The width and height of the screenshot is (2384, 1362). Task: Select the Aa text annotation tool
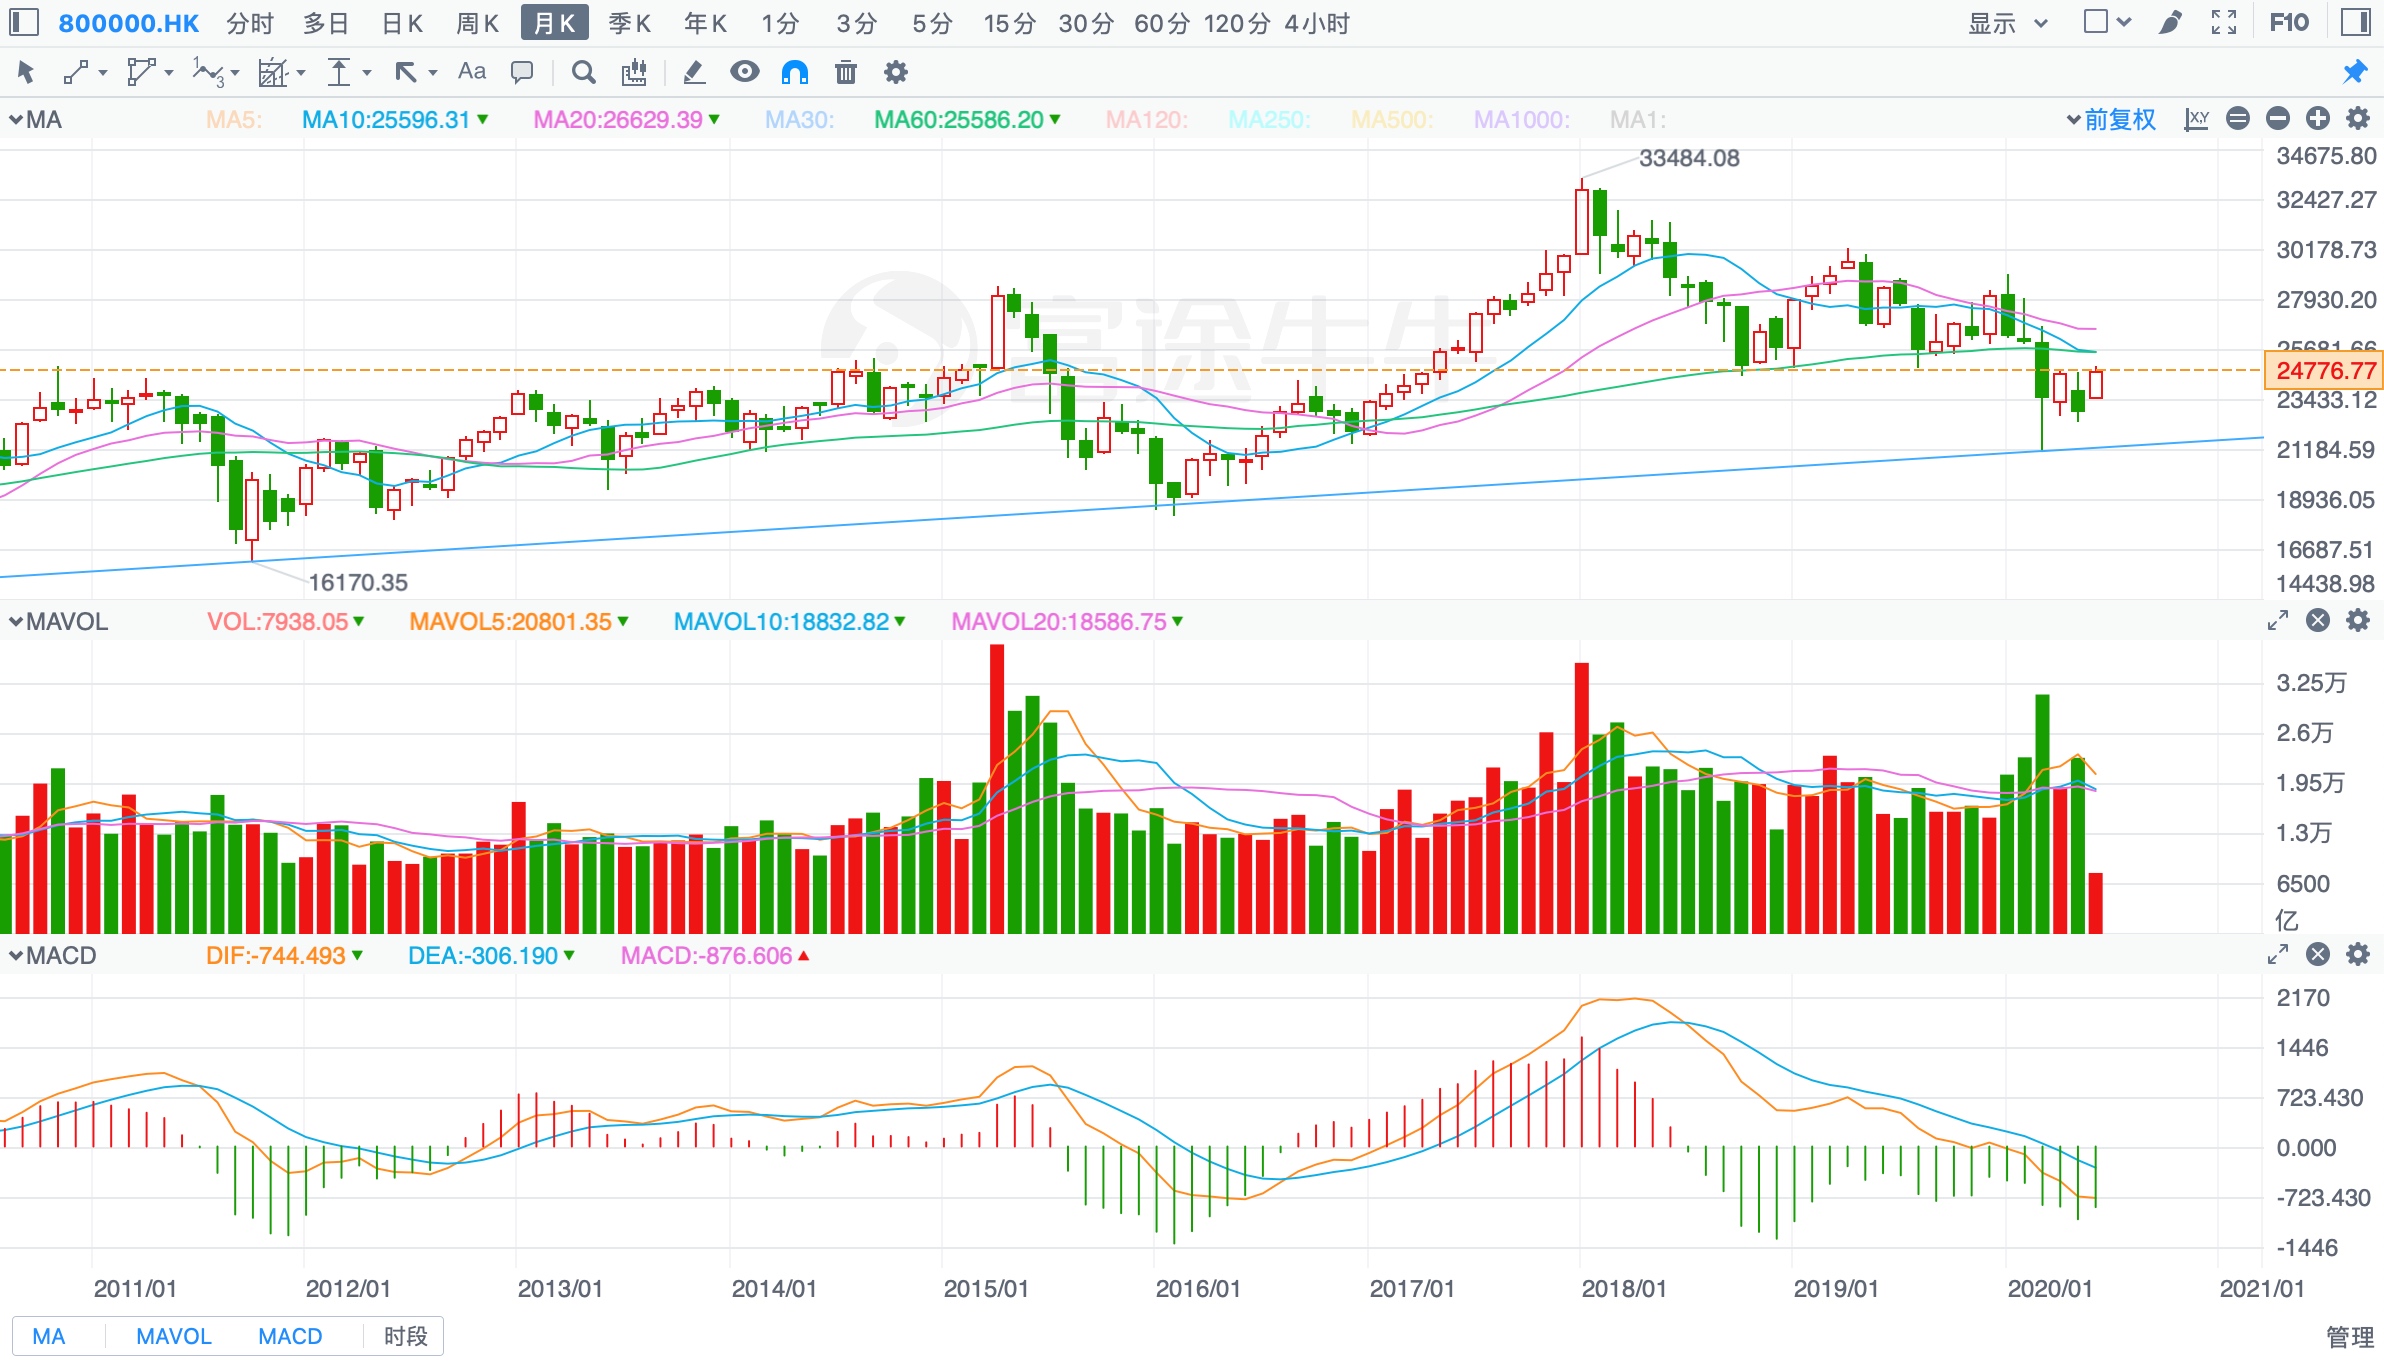click(x=472, y=72)
